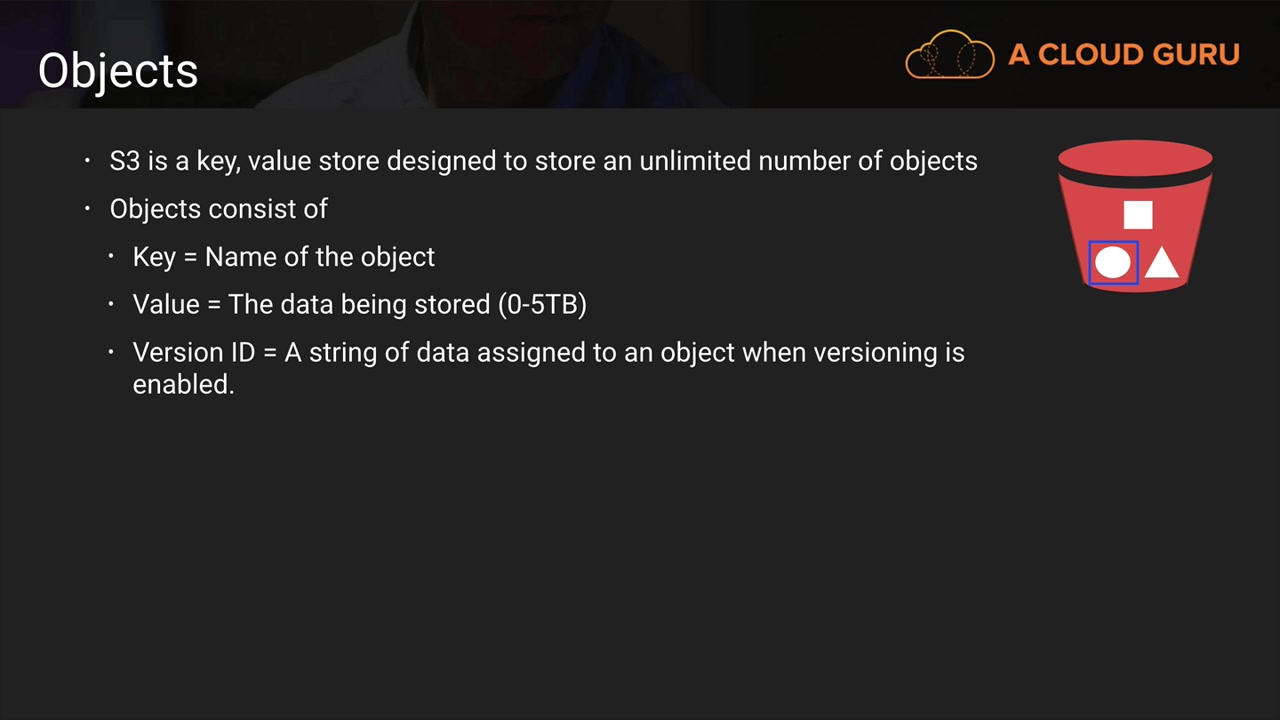Click the bullet dot before "Objects consist of"
The width and height of the screenshot is (1280, 720).
click(x=88, y=209)
